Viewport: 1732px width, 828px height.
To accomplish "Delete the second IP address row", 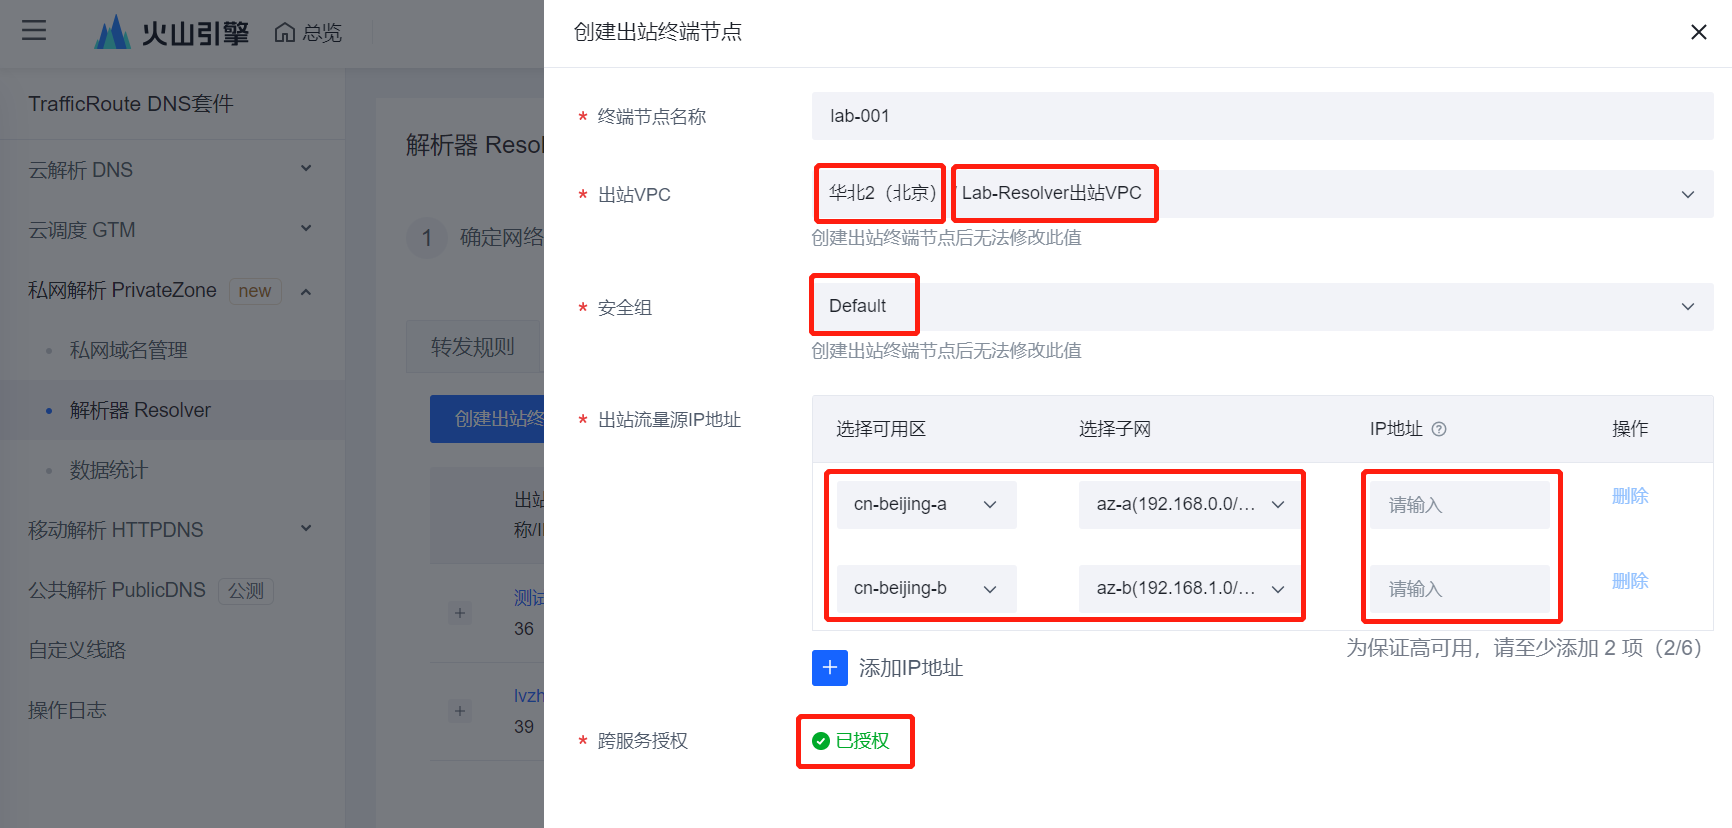I will point(1629,581).
